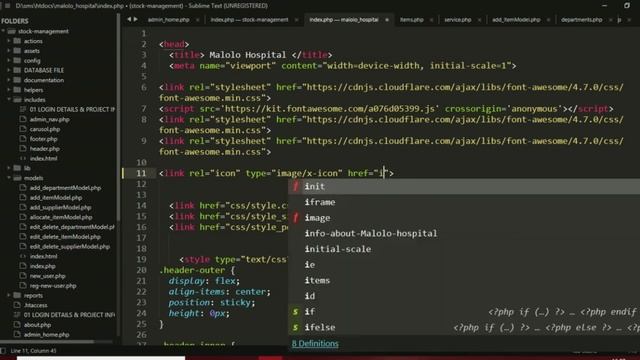Viewport: 640px width, 360px height.
Task: Click sidebar horizontal scrollbar
Action: point(47,342)
